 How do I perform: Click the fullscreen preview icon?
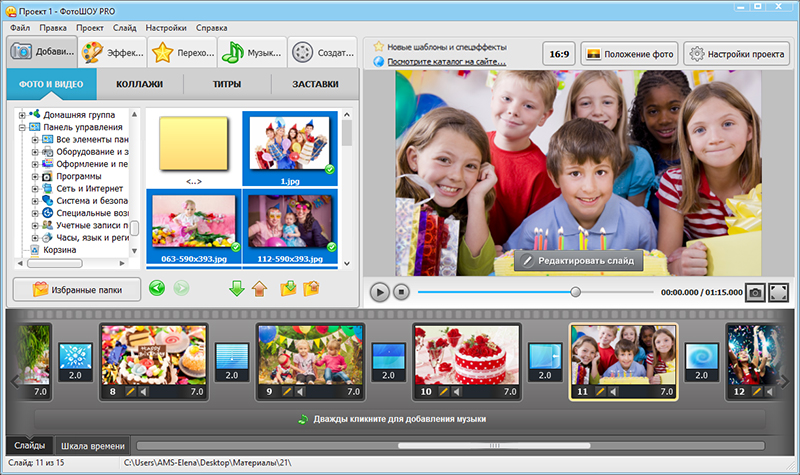coord(779,292)
